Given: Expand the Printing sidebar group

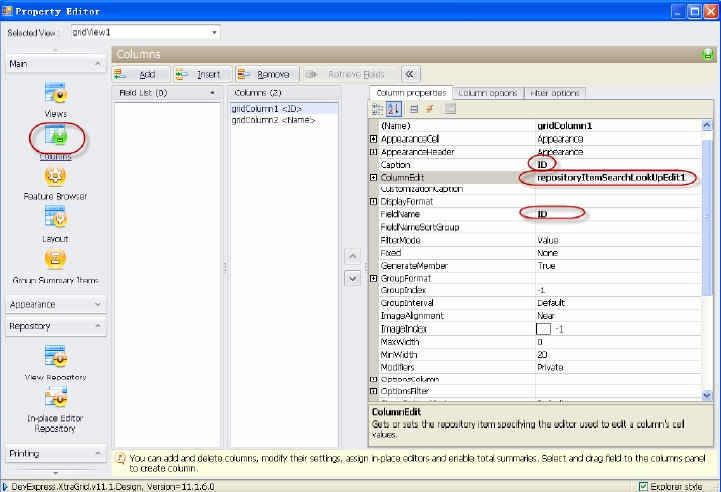Looking at the screenshot, I should 97,453.
